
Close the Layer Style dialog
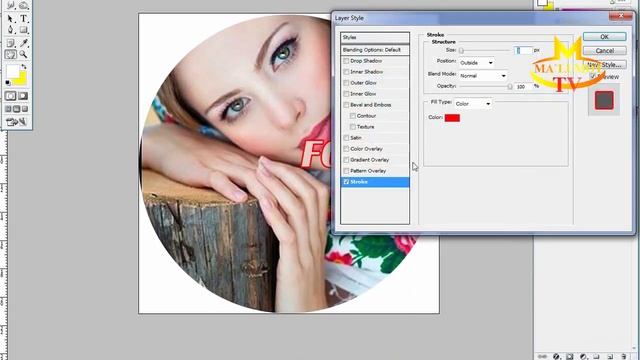pyautogui.click(x=620, y=16)
